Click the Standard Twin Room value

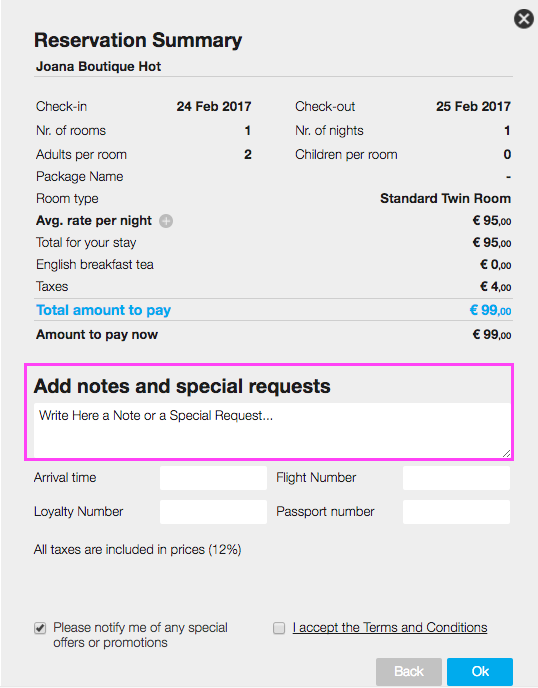(445, 198)
